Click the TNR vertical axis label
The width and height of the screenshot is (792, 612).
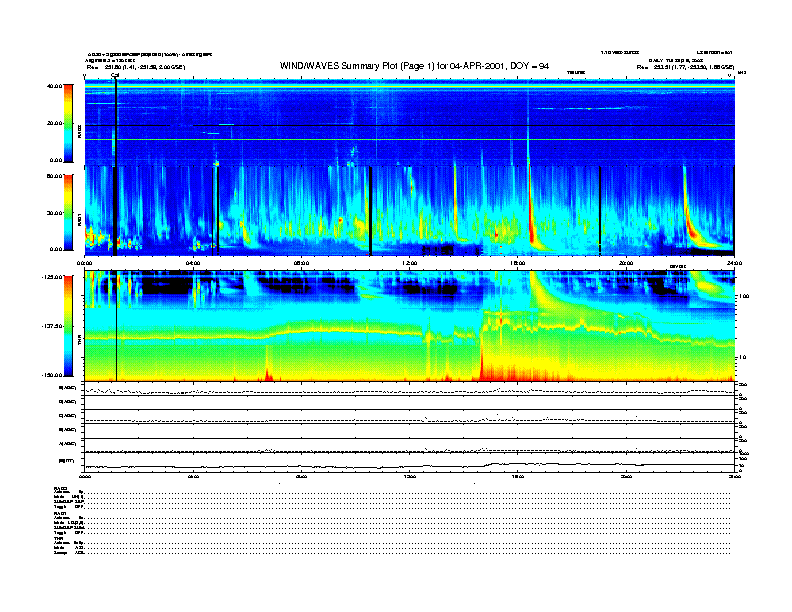pyautogui.click(x=79, y=342)
